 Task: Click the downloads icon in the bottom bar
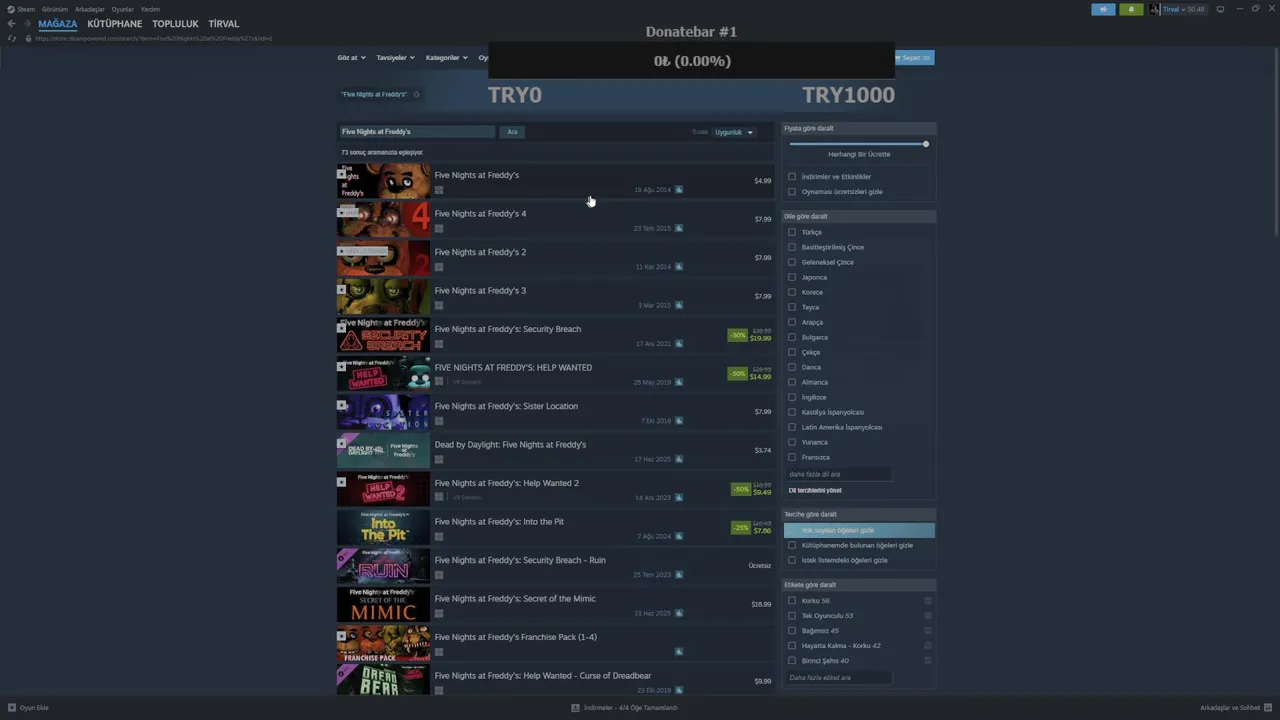click(575, 708)
